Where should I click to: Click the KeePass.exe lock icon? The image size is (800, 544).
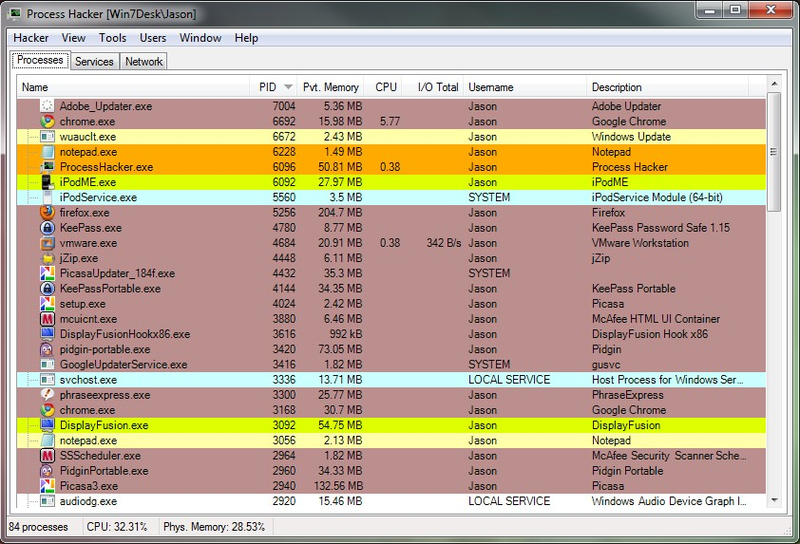pos(47,228)
